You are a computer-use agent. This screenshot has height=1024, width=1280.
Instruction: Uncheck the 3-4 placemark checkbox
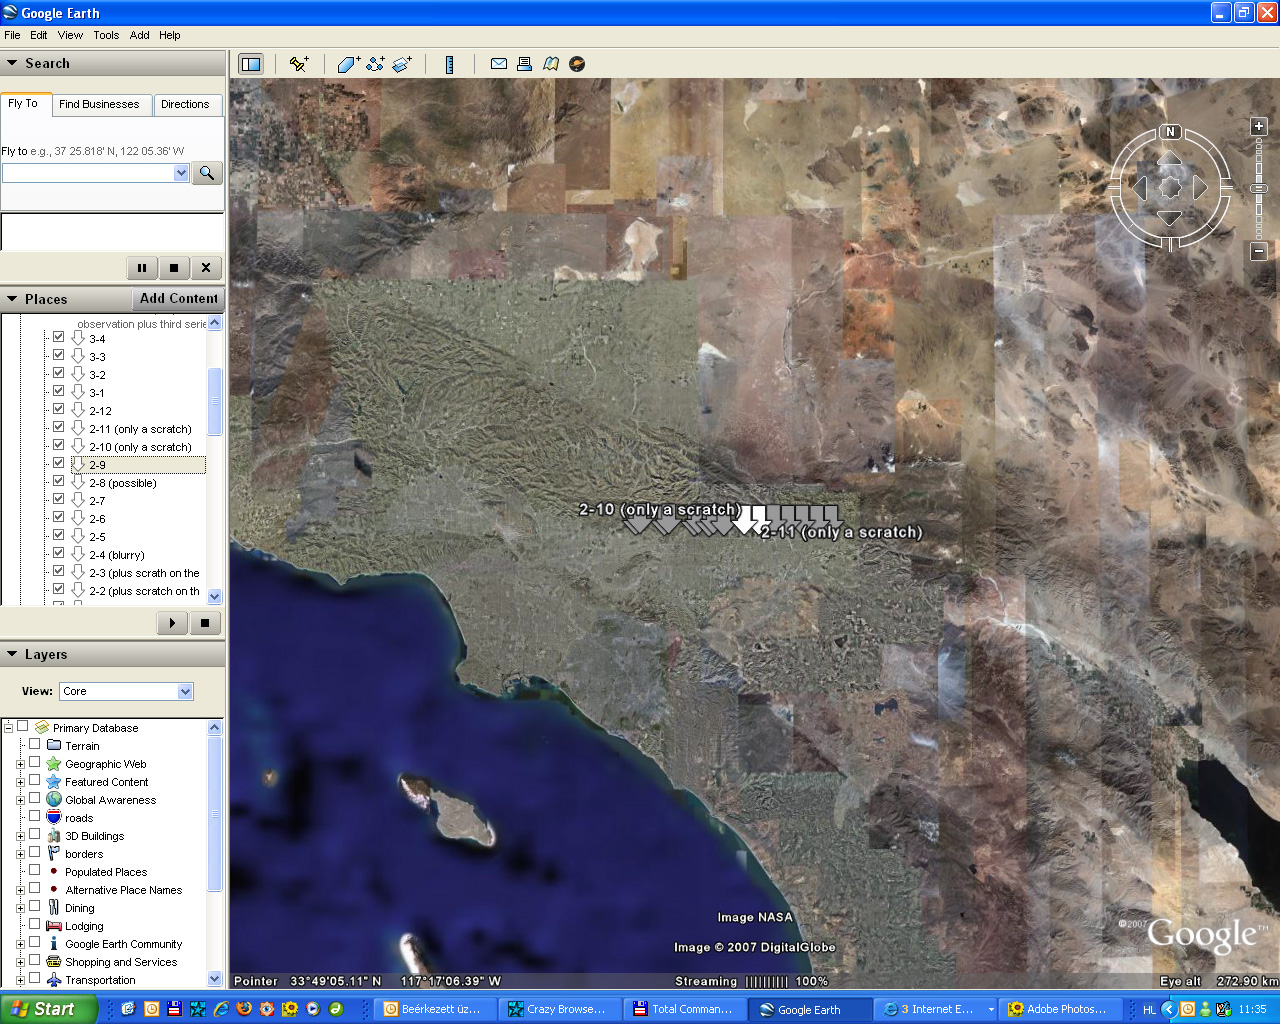[x=58, y=337]
